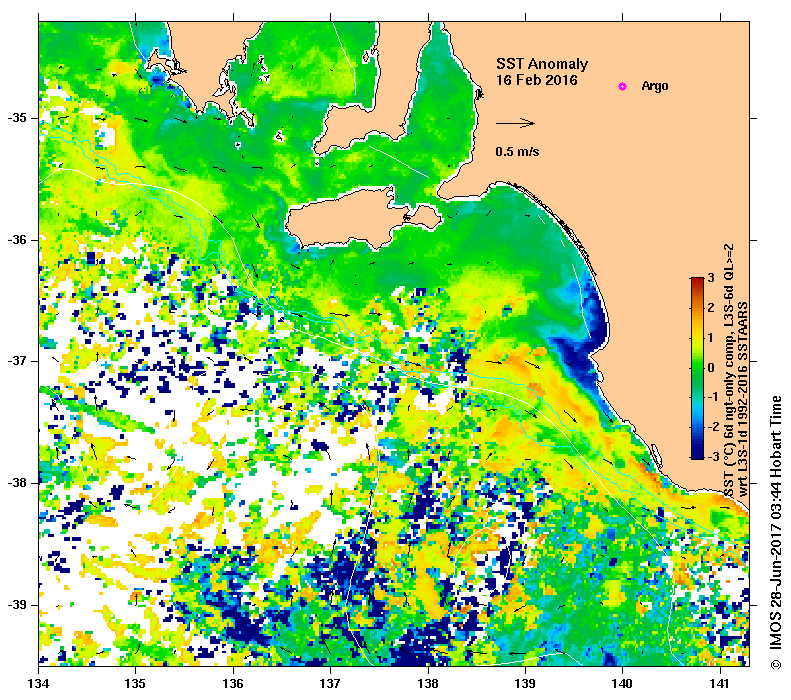791x700 pixels.
Task: Click the green zero level on colorbar
Action: pos(697,368)
